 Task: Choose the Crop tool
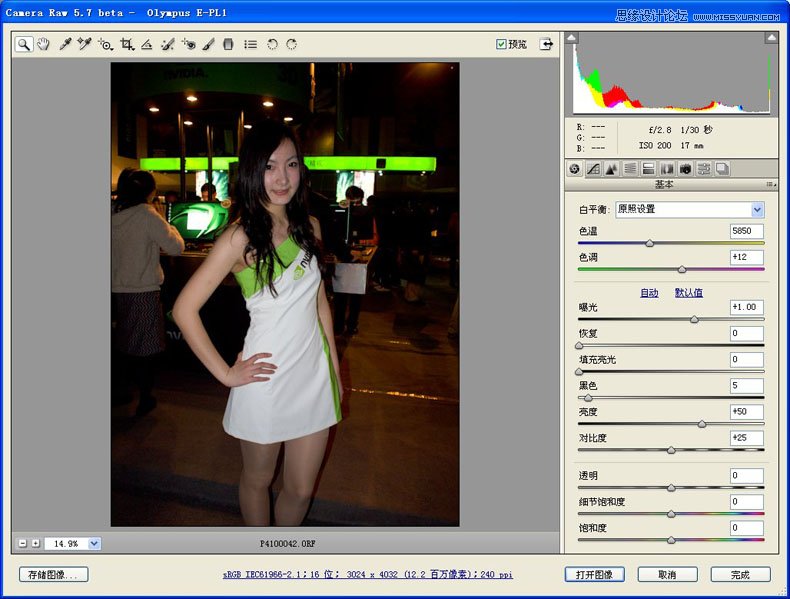point(126,44)
